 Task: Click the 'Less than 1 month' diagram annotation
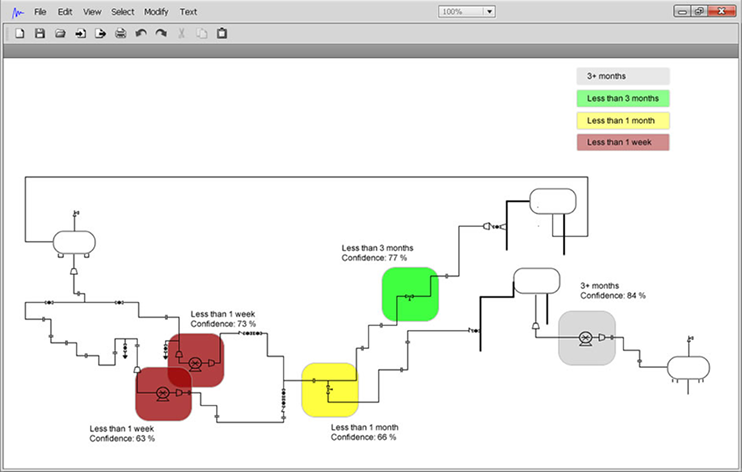click(365, 427)
